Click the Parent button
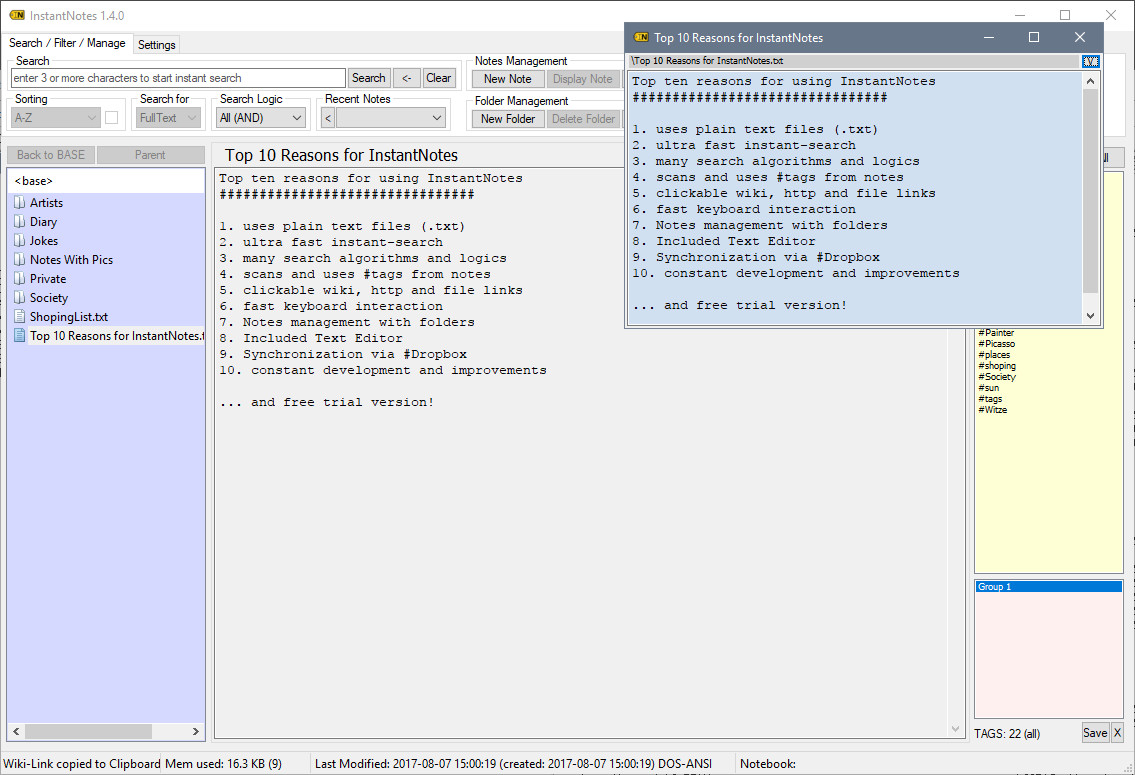 [150, 155]
